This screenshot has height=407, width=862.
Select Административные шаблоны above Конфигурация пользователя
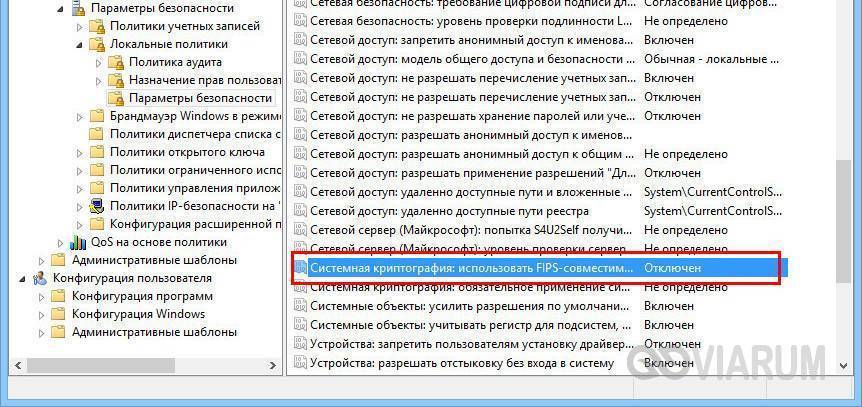tap(154, 260)
